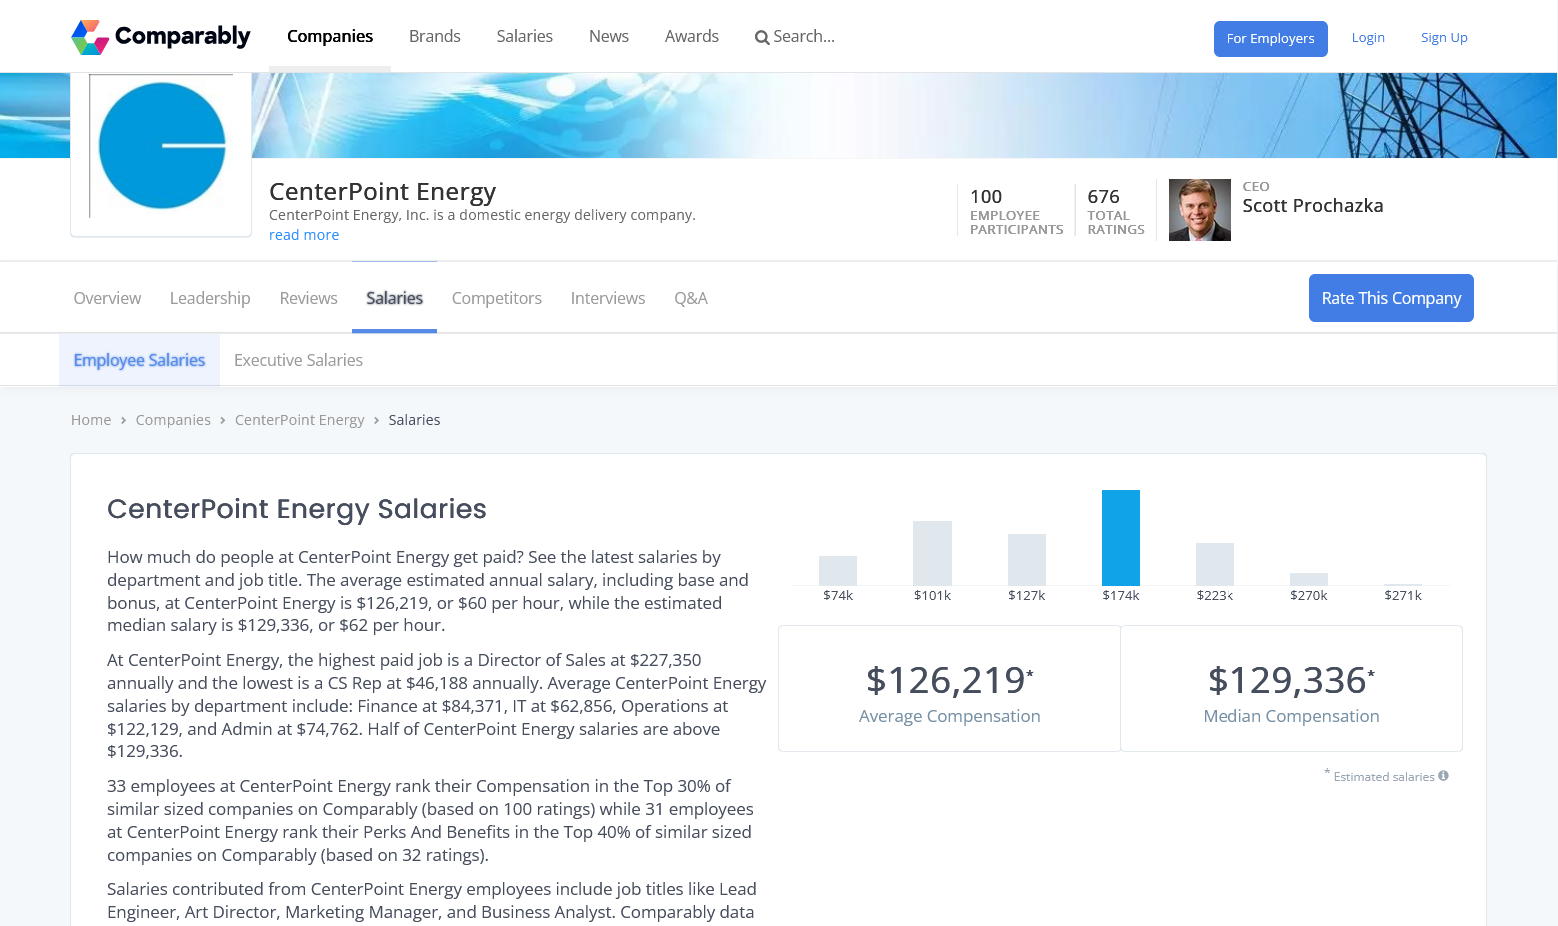This screenshot has width=1558, height=926.
Task: Click the $223k salary bar
Action: pyautogui.click(x=1215, y=564)
